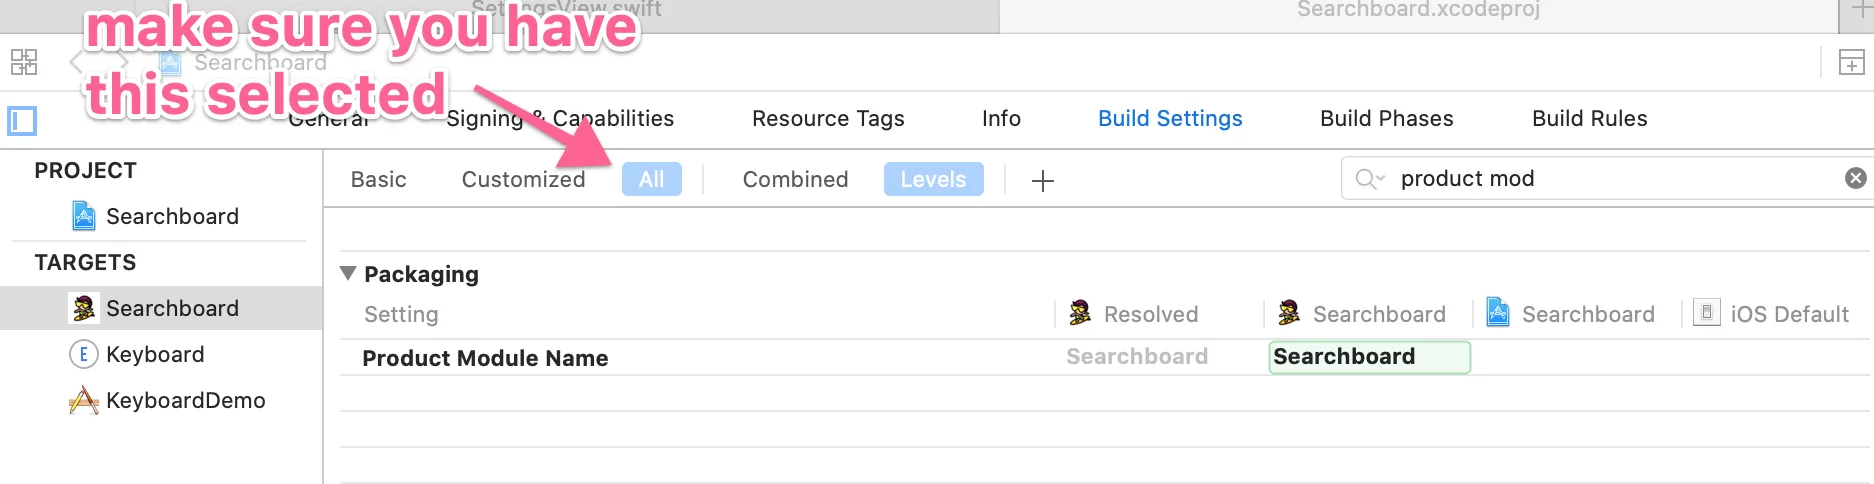The image size is (1874, 484).
Task: Edit the Product Module Name target value field
Action: tap(1368, 357)
